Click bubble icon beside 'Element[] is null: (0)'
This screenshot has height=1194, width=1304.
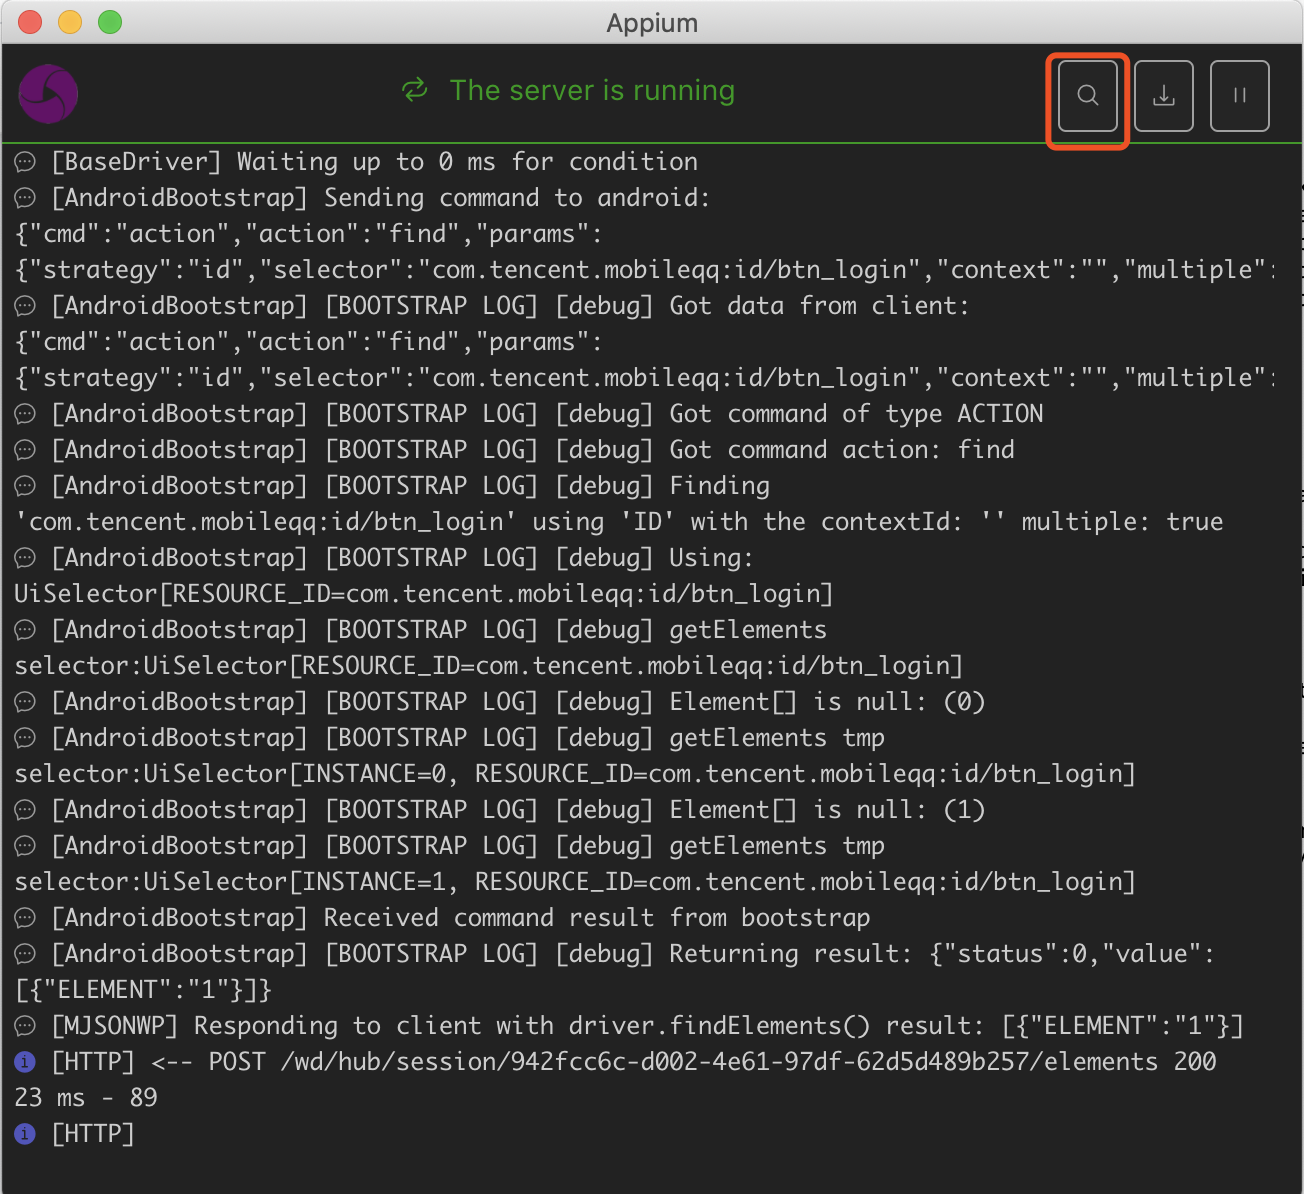point(25,702)
